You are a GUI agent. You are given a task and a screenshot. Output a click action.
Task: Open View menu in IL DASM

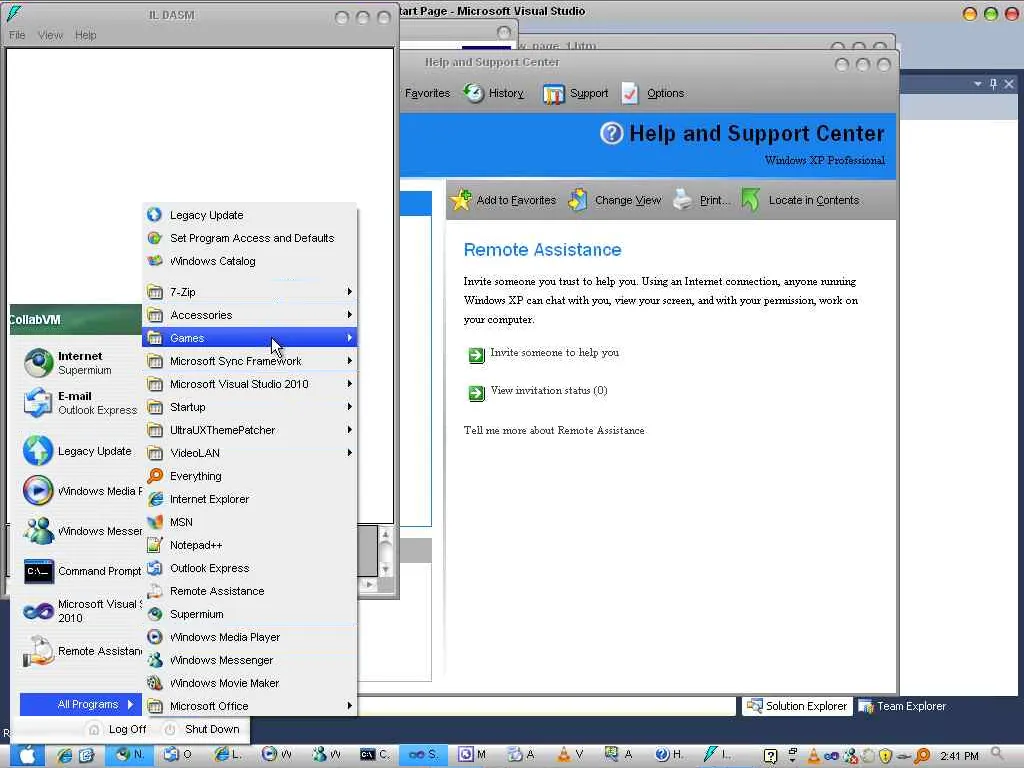tap(50, 35)
